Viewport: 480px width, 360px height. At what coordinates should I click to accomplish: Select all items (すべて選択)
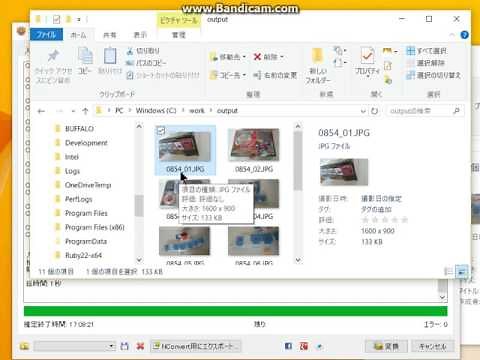[427, 51]
